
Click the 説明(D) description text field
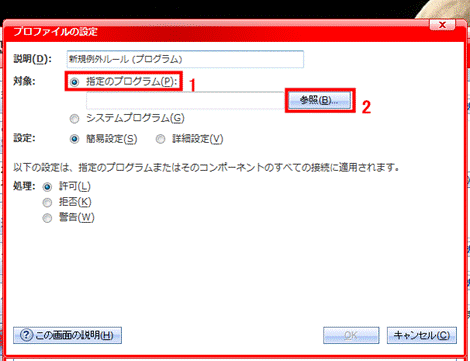185,59
